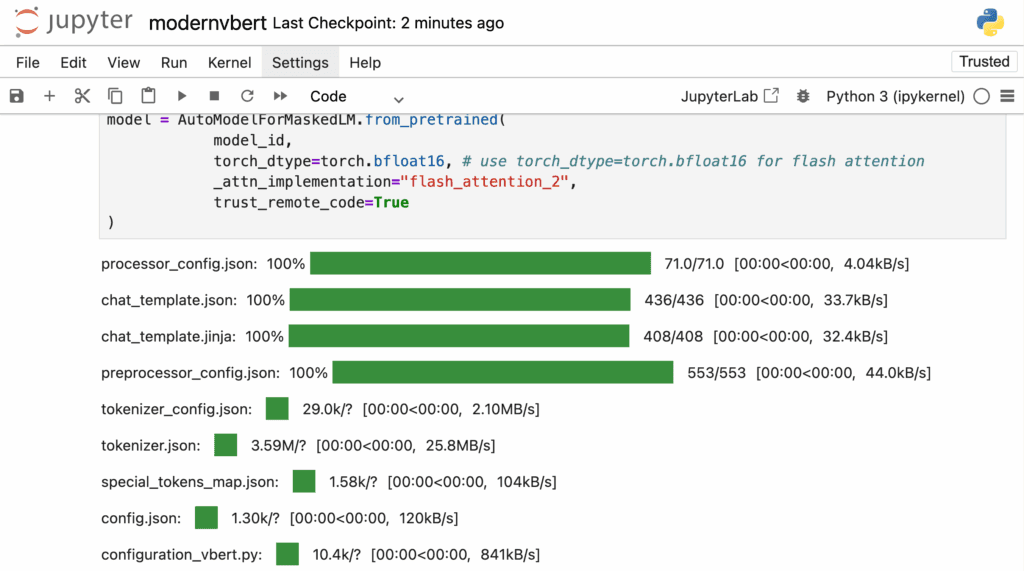Restart kernel and run all cells
Viewport: 1024px width, 571px height.
pyautogui.click(x=280, y=96)
